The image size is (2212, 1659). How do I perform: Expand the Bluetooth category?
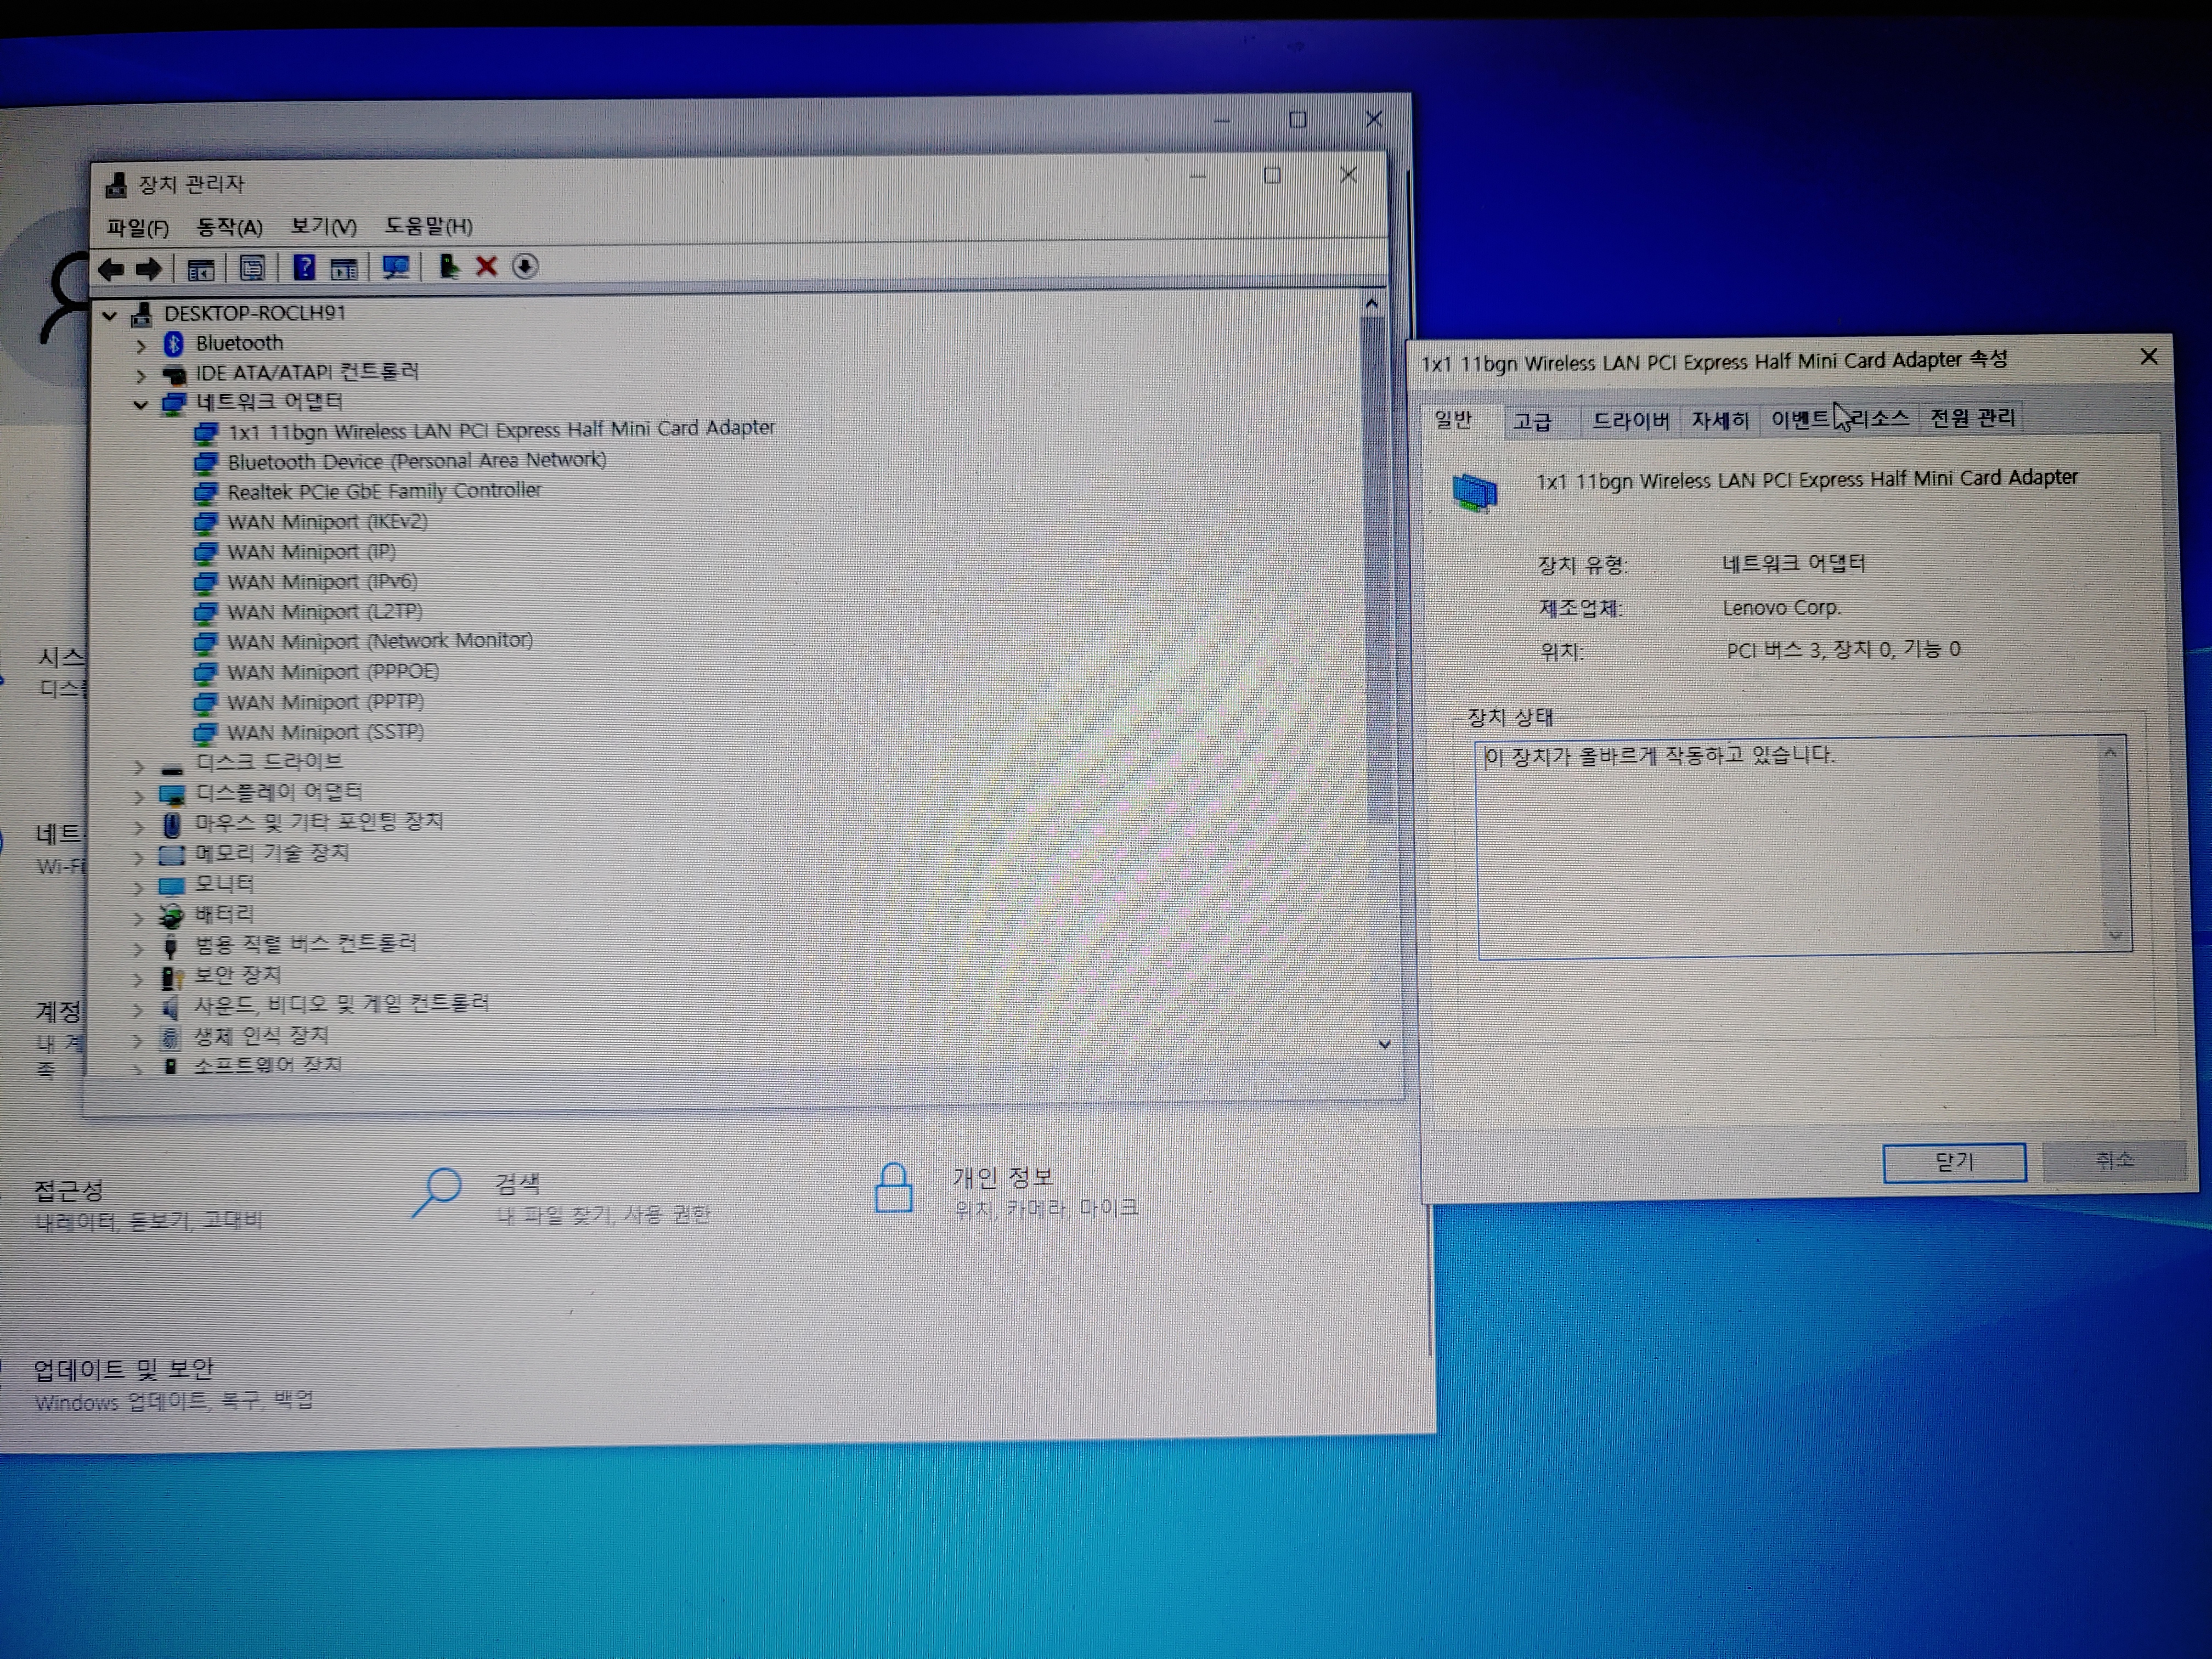tap(141, 346)
